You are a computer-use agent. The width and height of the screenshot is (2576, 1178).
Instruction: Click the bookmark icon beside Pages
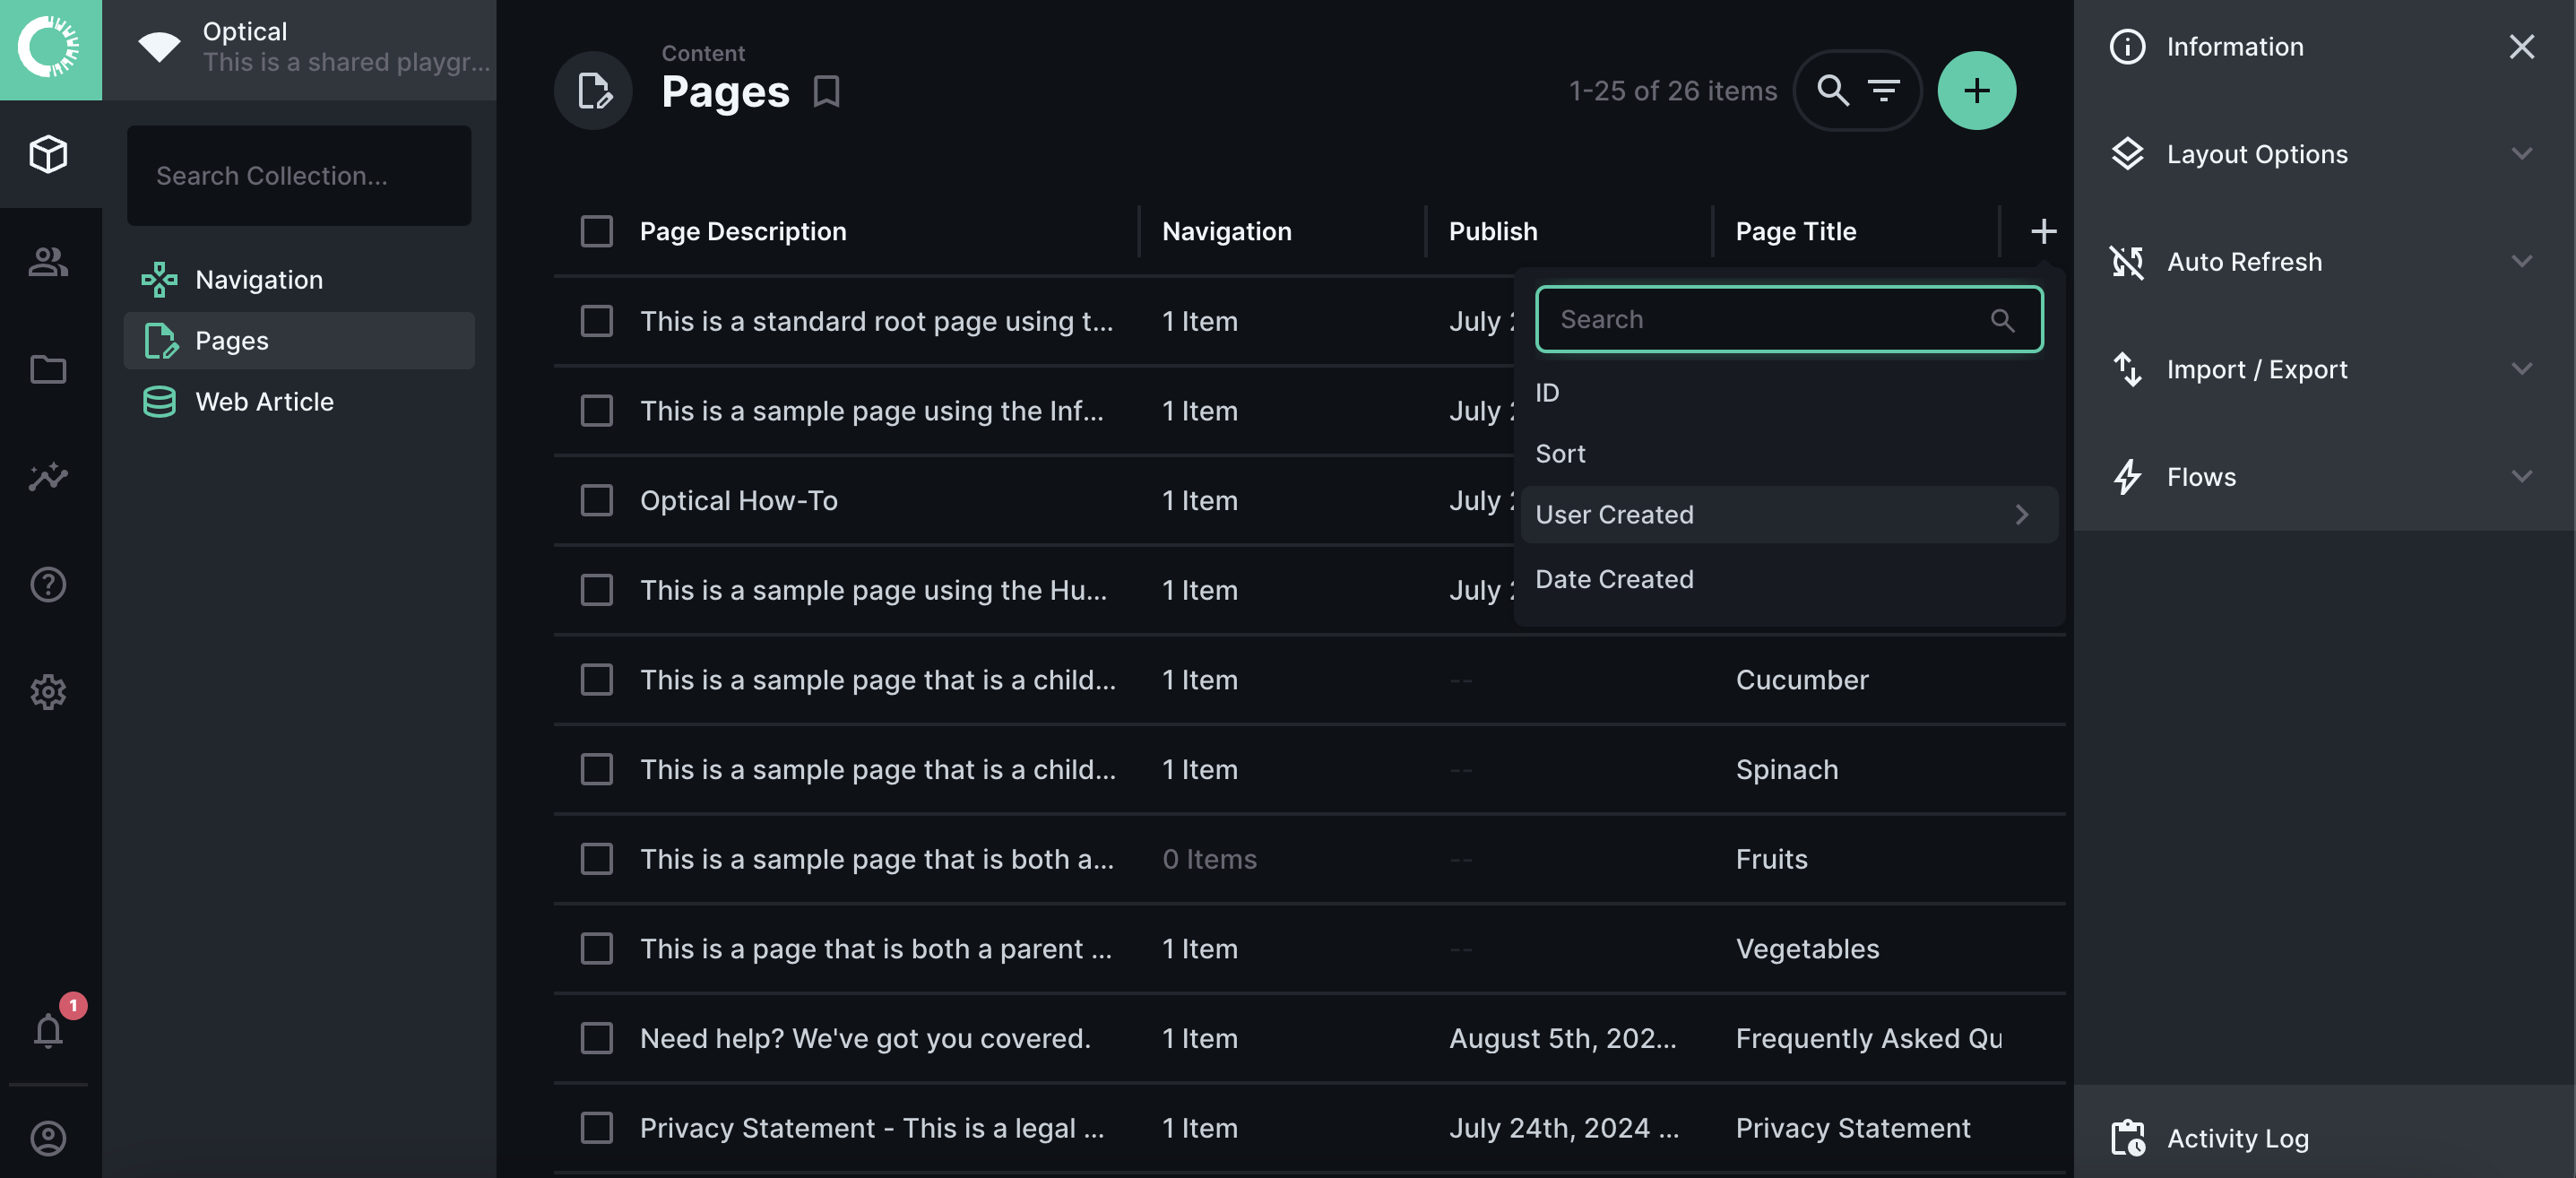click(x=826, y=91)
